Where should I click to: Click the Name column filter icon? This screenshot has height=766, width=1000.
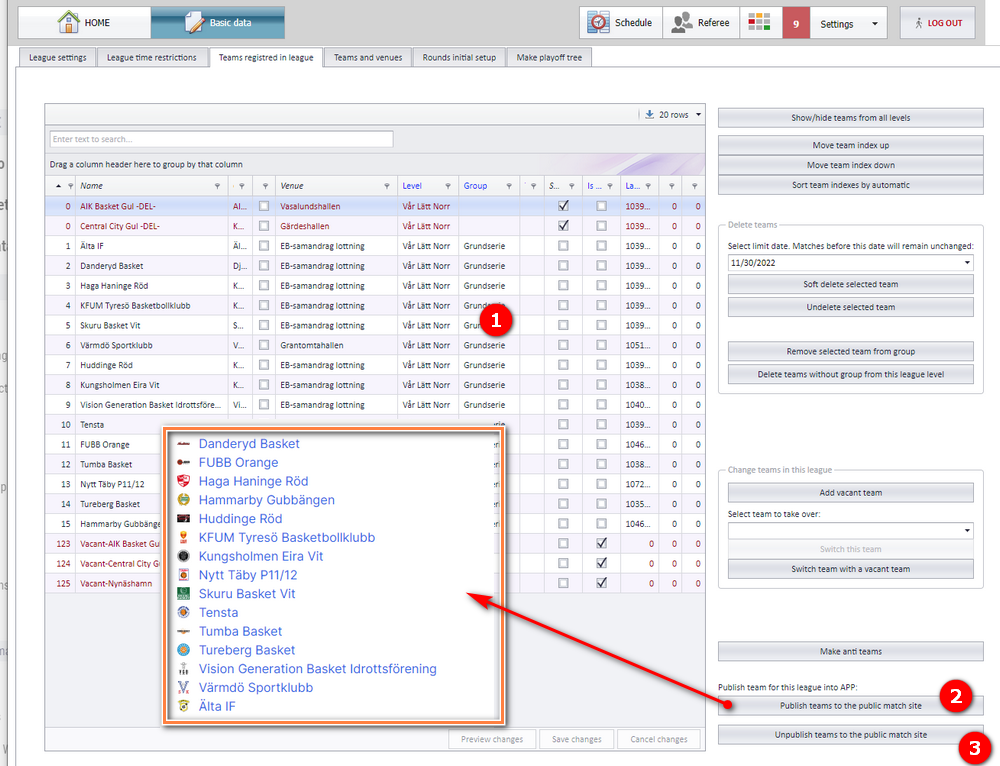click(x=217, y=186)
